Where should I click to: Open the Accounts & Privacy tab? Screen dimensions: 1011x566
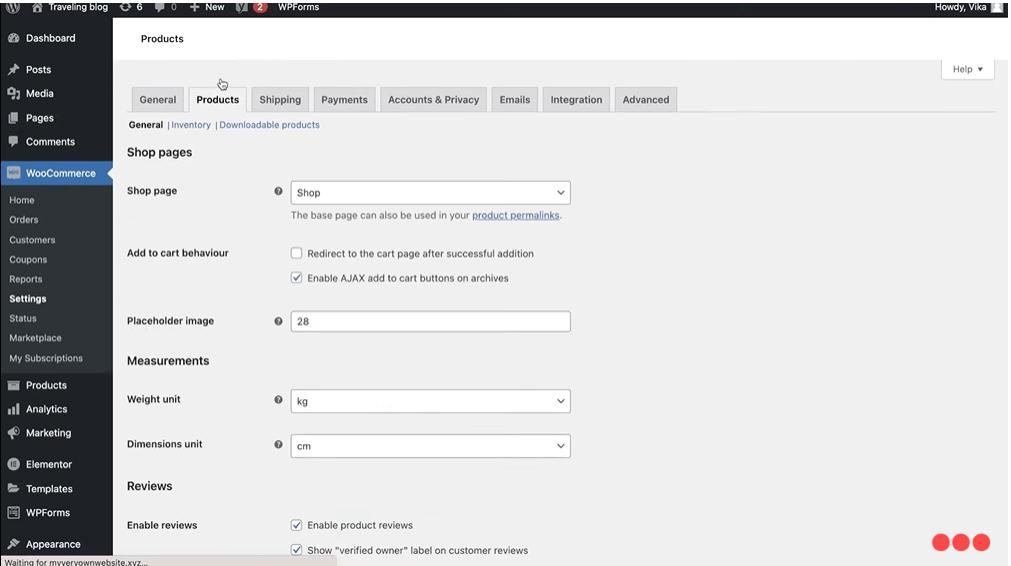[434, 100]
